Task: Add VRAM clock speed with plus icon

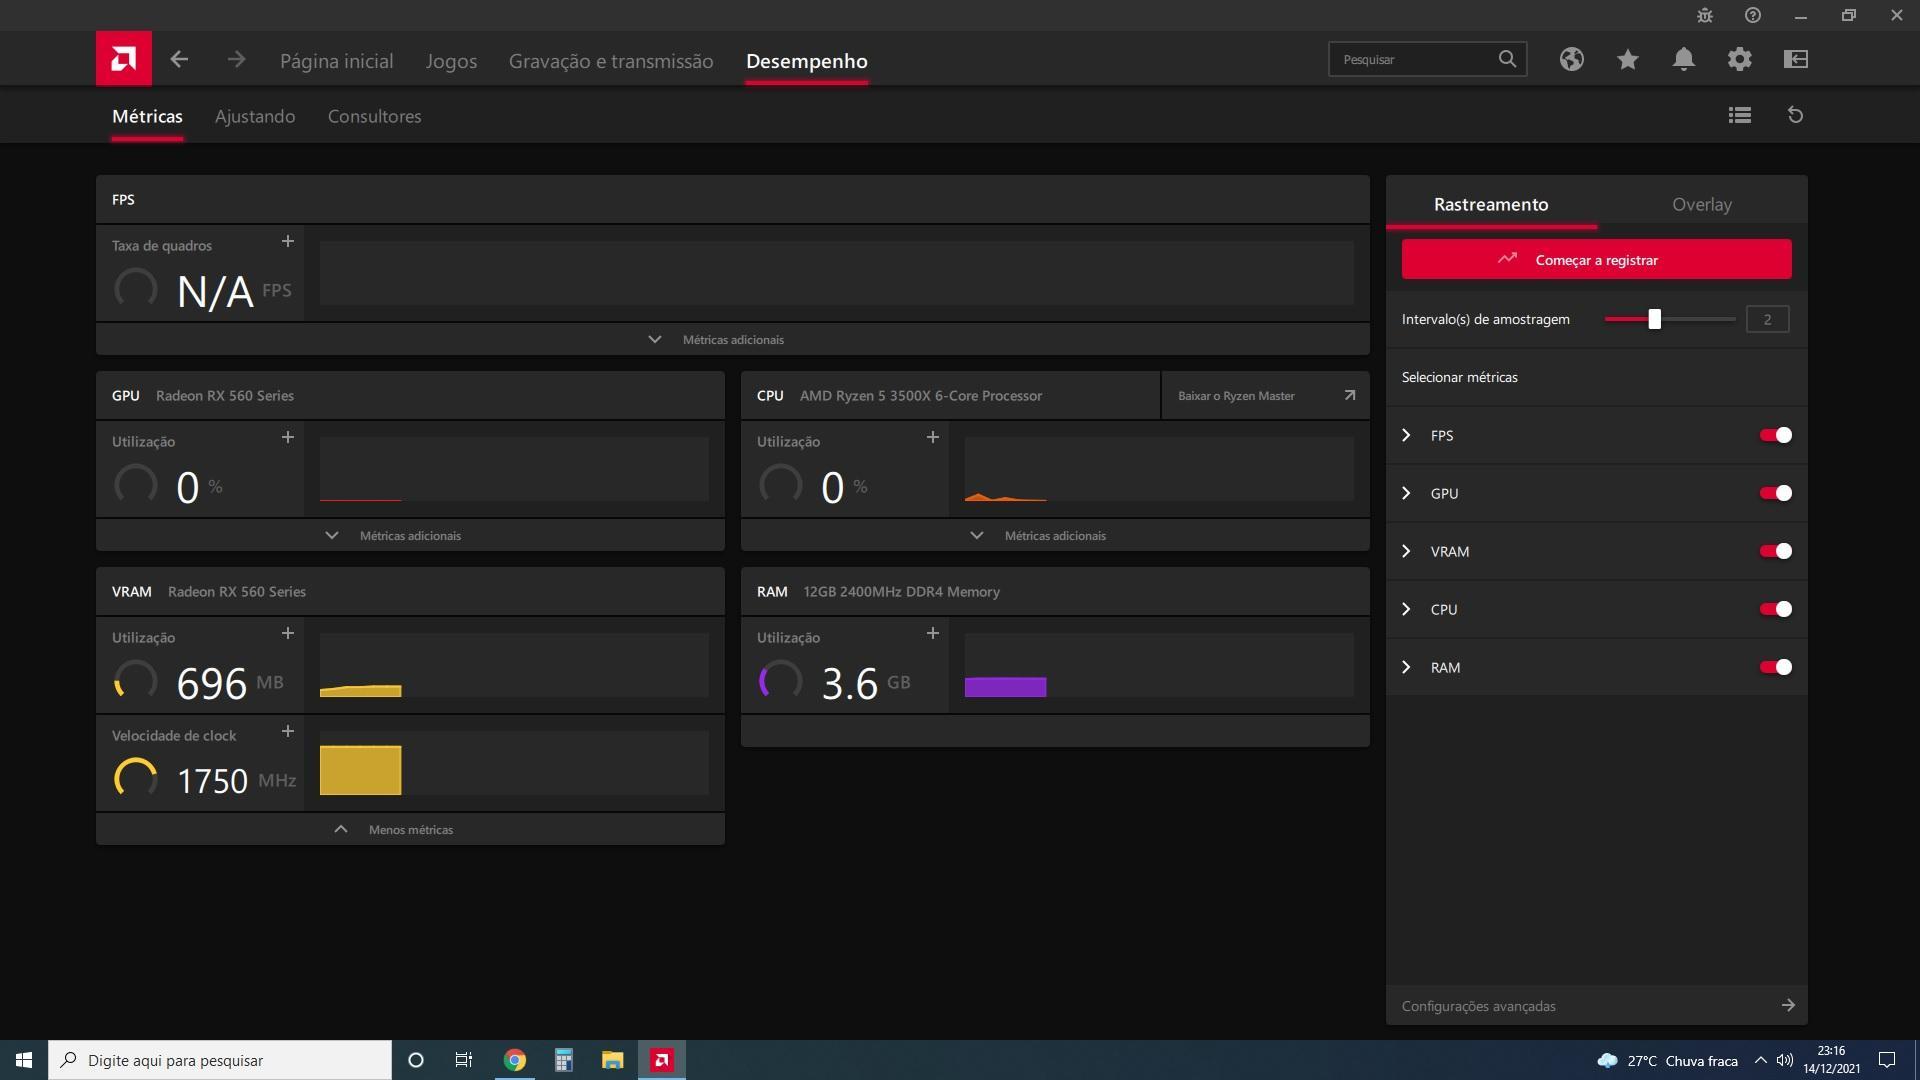Action: pyautogui.click(x=288, y=731)
